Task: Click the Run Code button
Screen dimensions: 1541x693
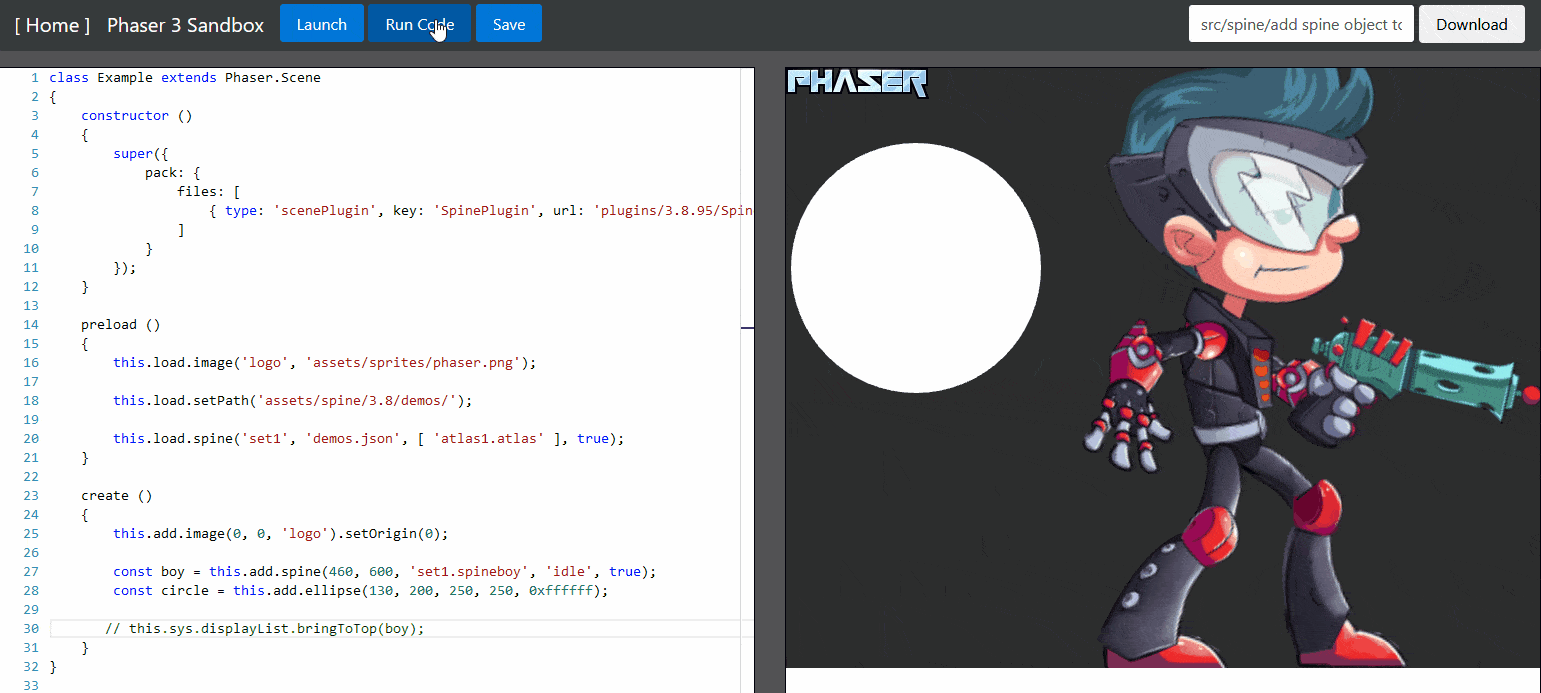Action: pyautogui.click(x=419, y=24)
